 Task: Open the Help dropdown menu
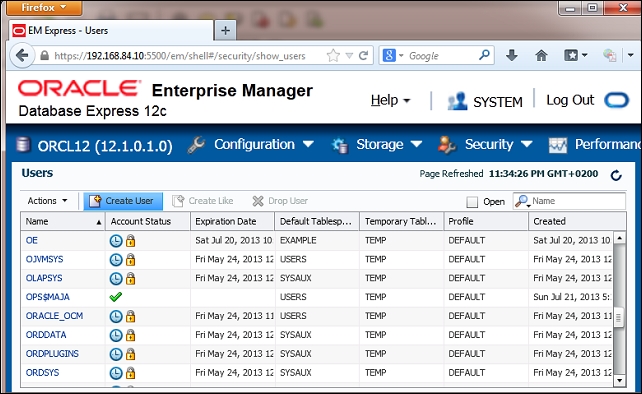coord(390,100)
